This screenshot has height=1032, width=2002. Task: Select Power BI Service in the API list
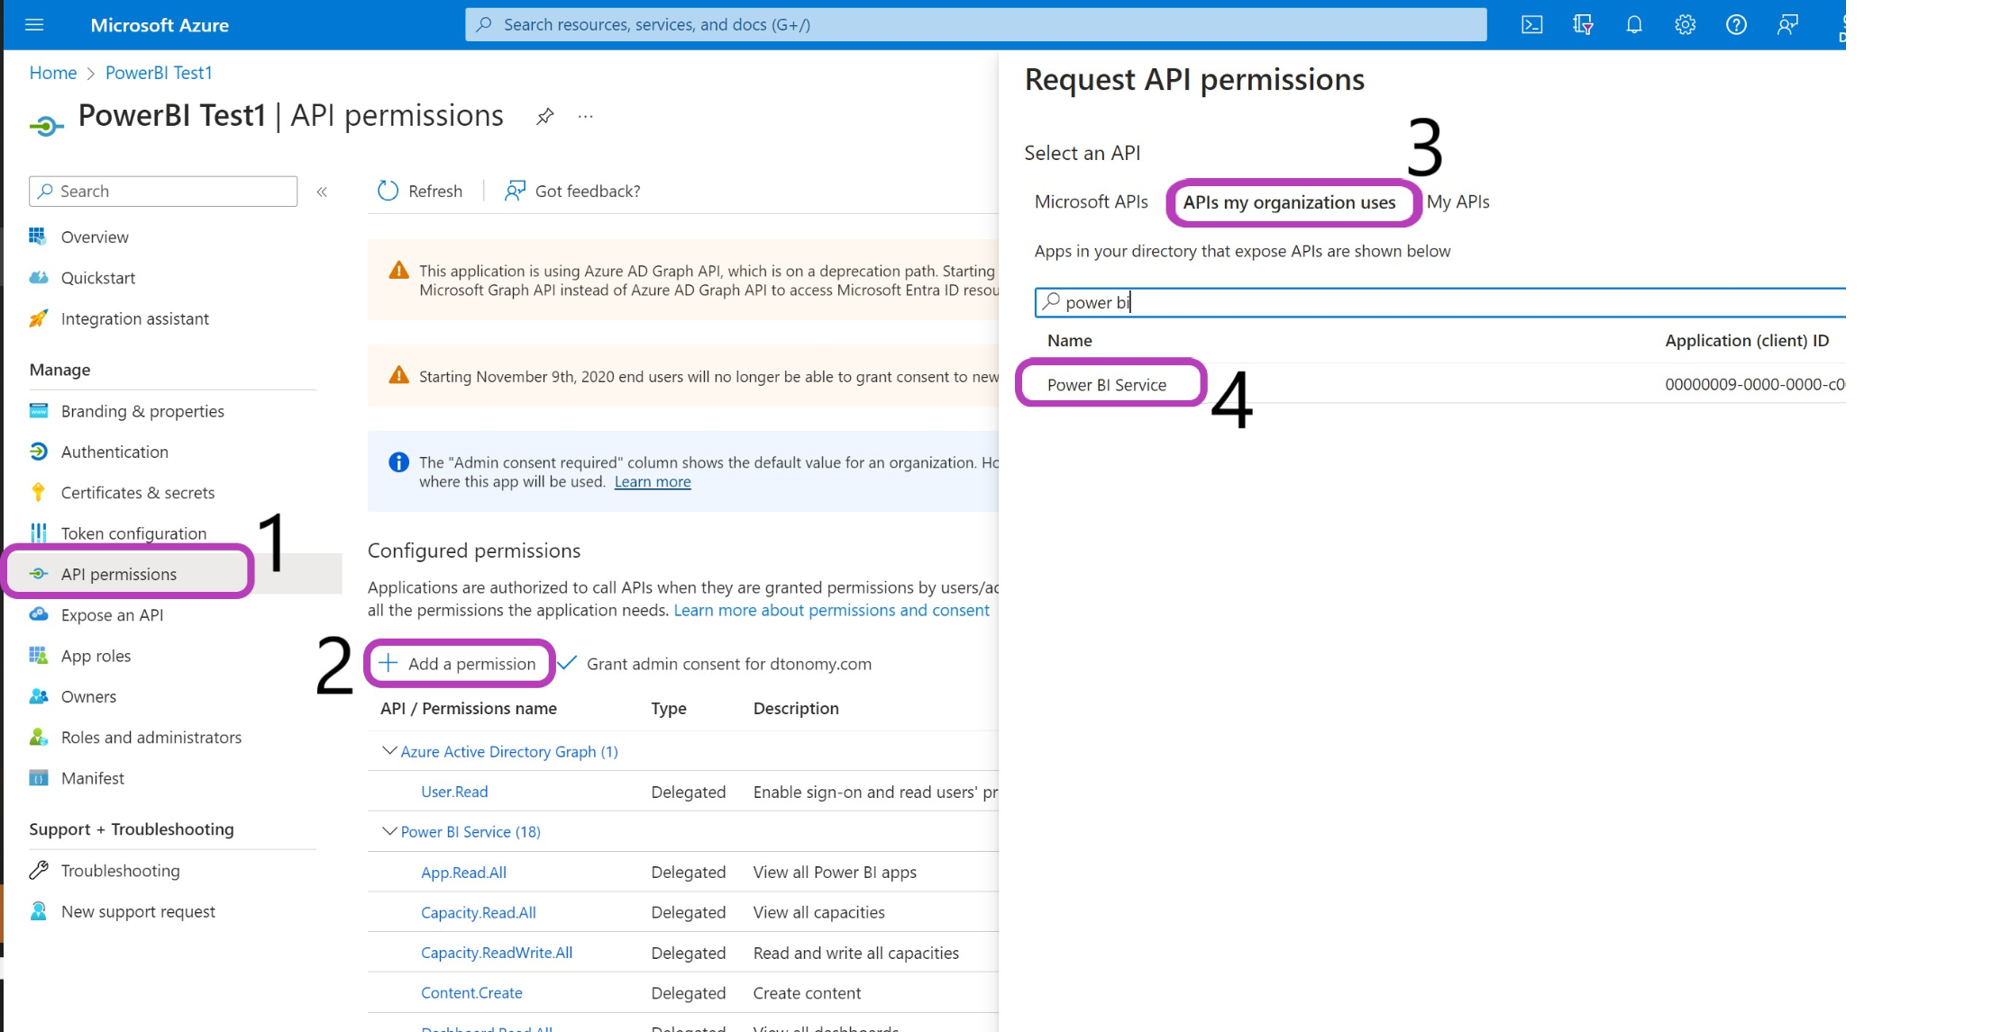coord(1106,385)
